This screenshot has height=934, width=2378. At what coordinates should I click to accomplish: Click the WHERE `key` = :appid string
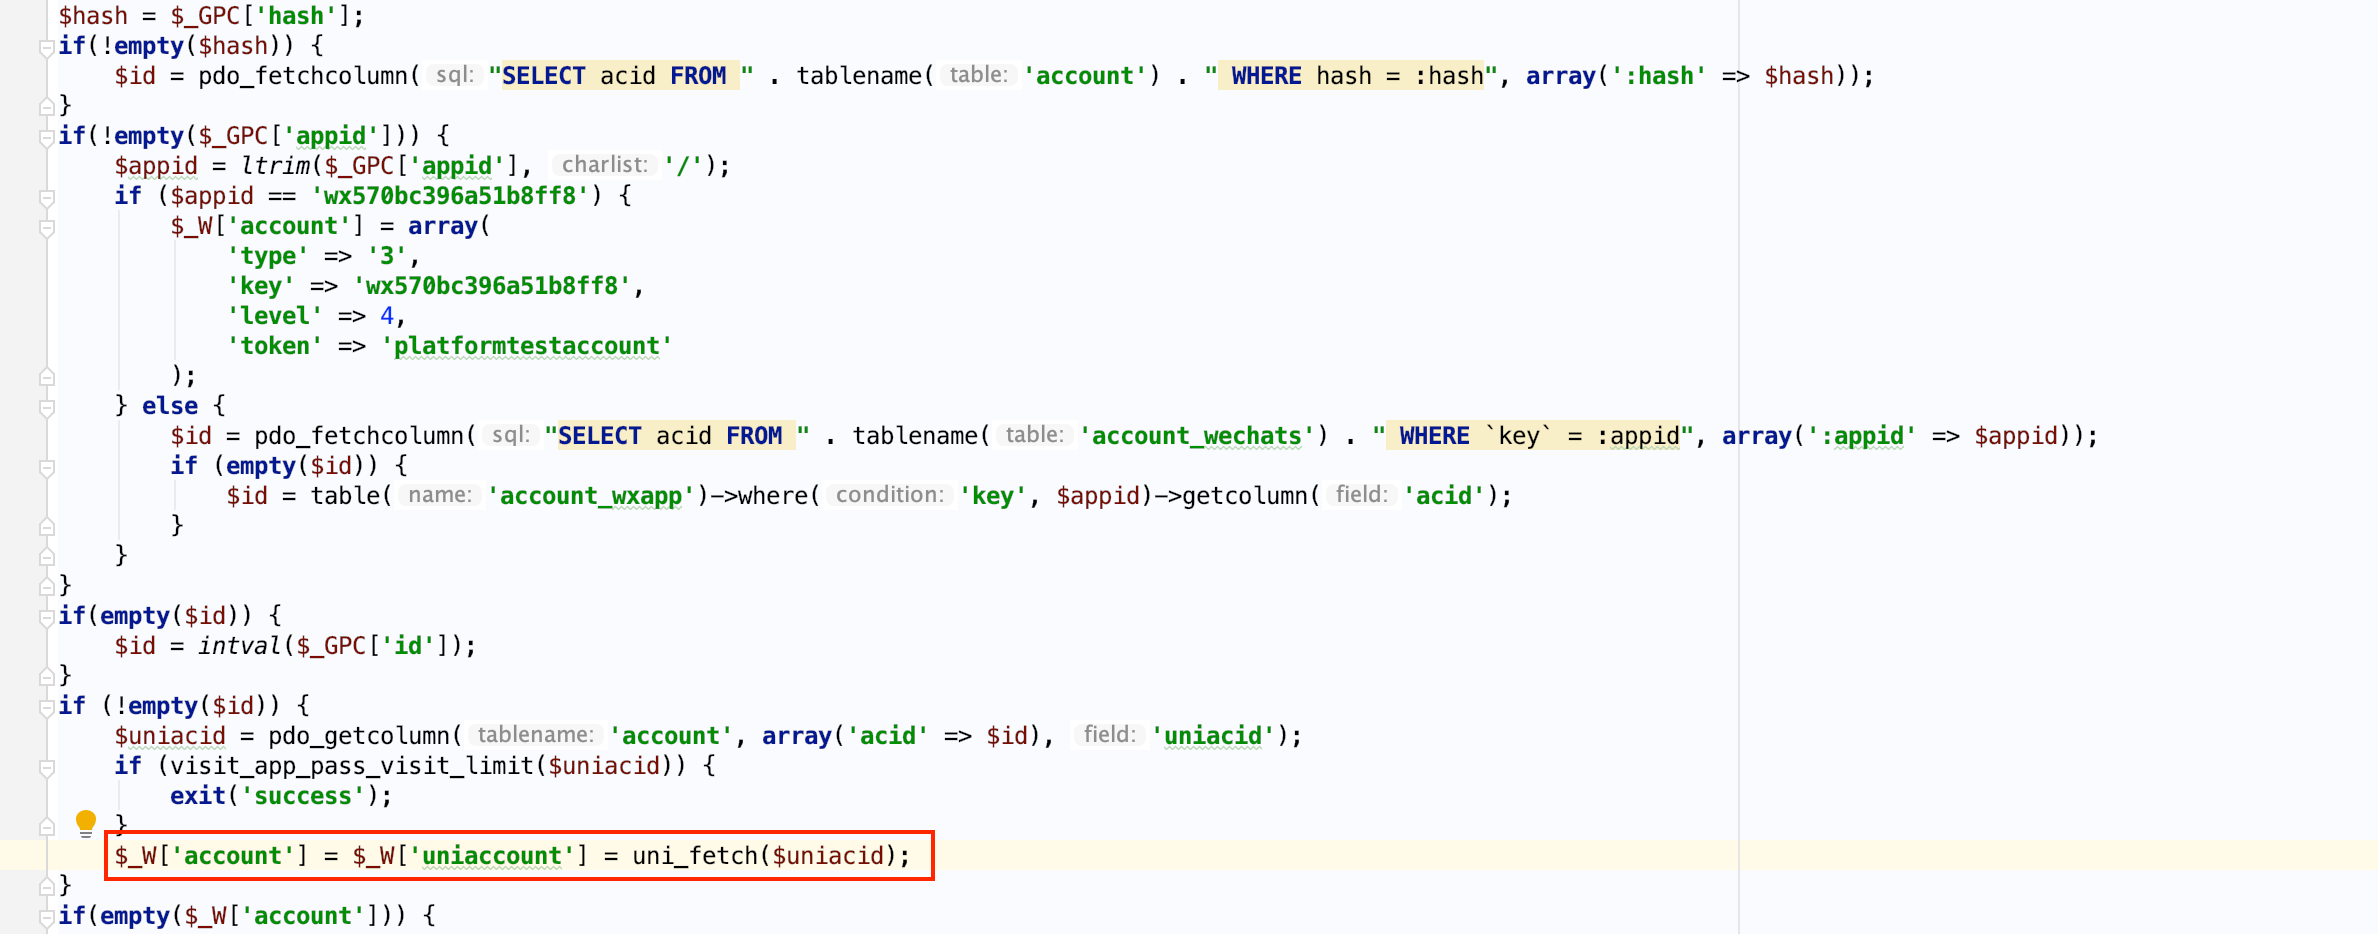1533,436
